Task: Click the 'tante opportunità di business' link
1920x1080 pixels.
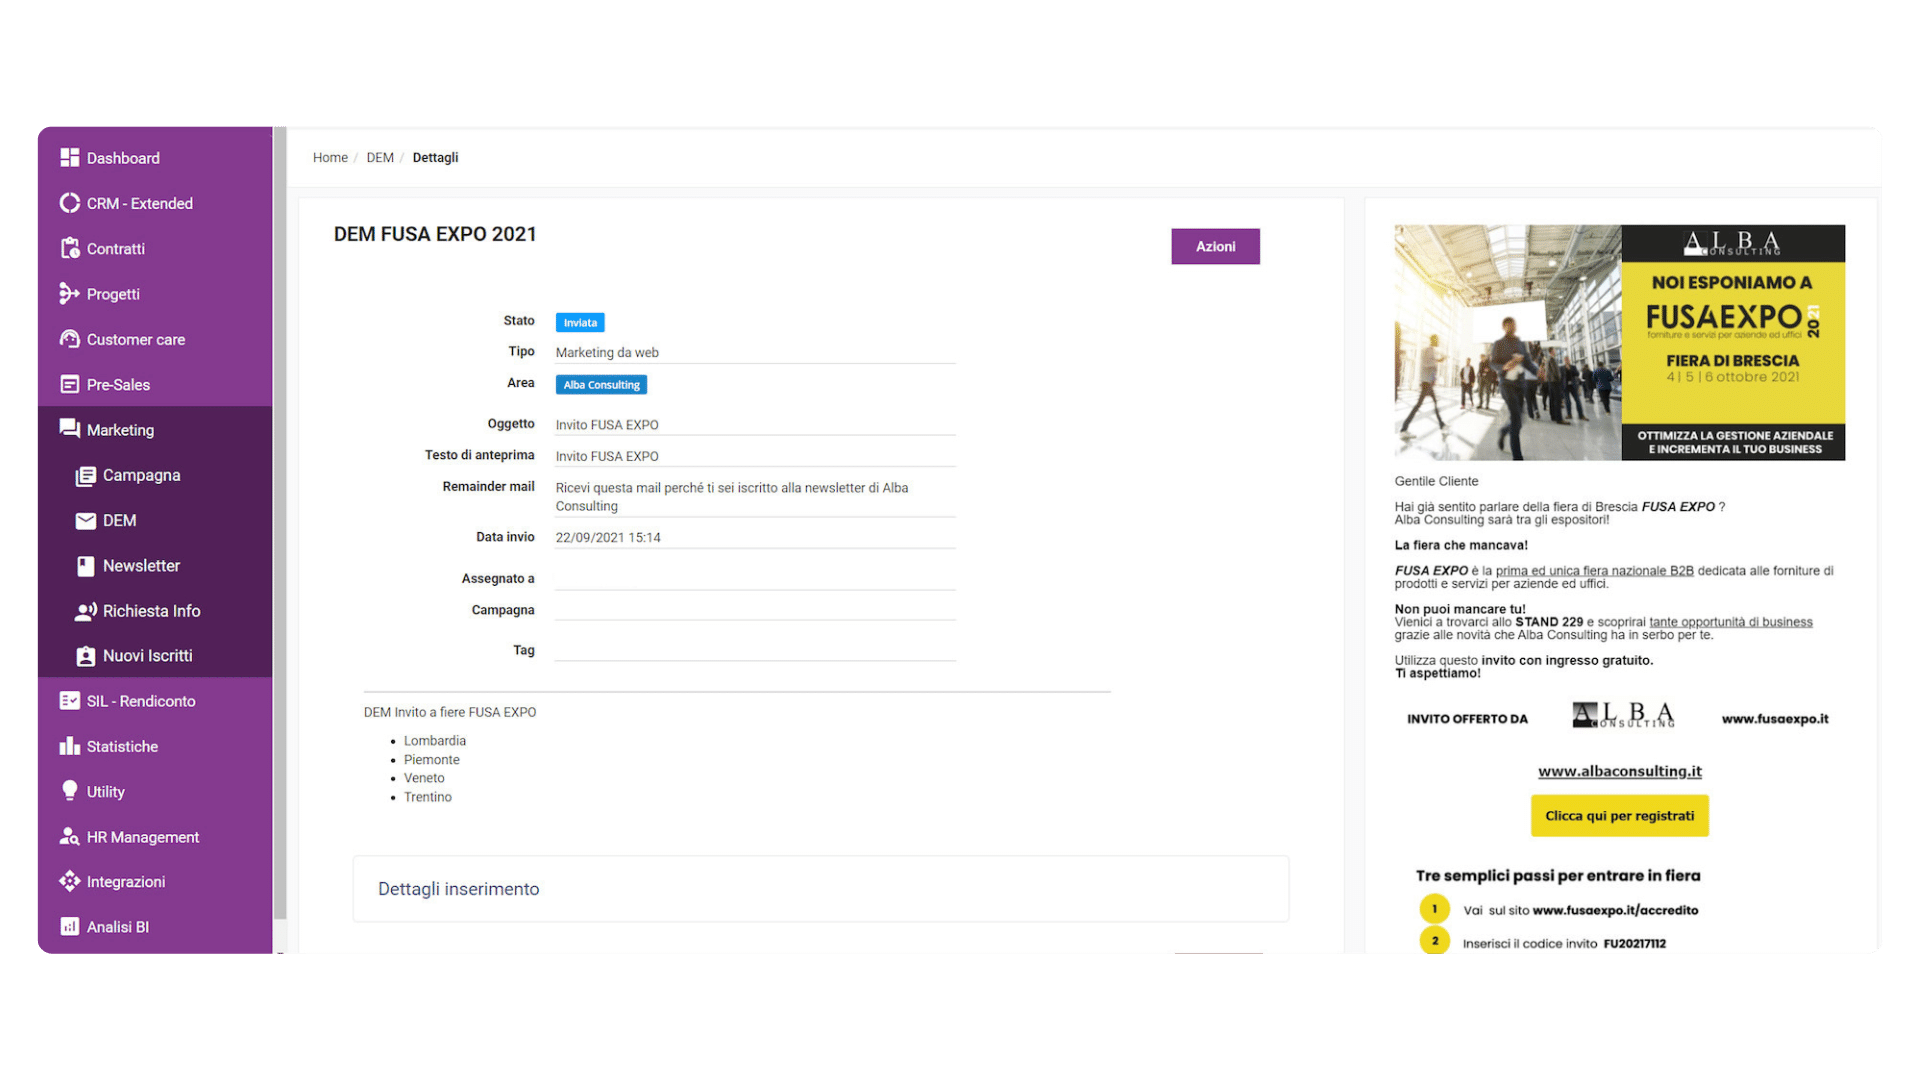Action: pyautogui.click(x=1730, y=622)
